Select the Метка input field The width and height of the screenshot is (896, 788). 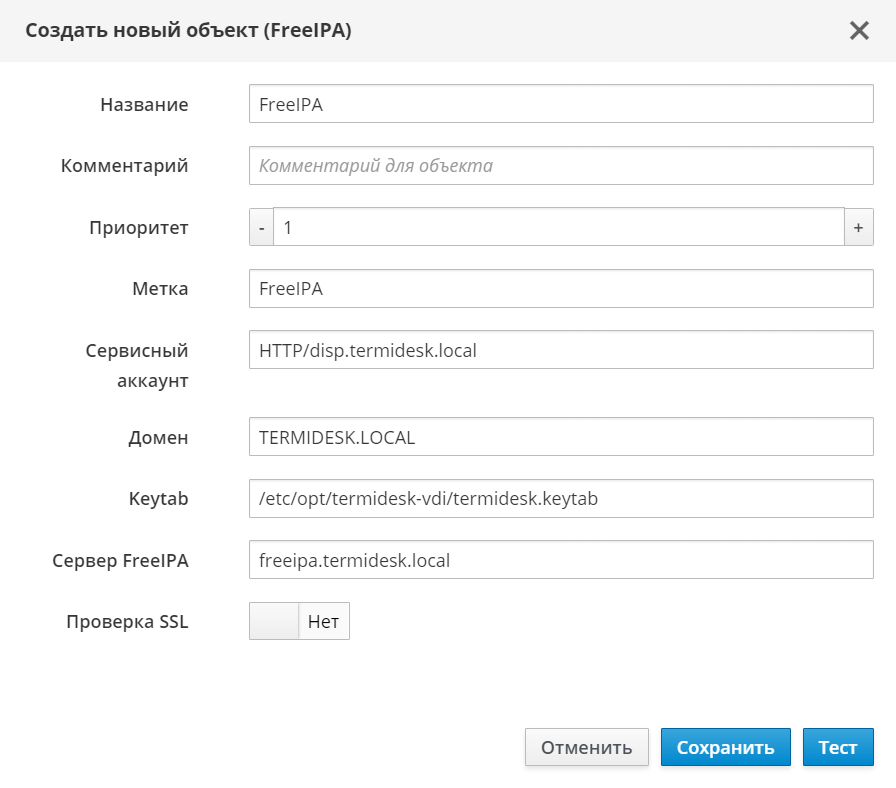[561, 289]
